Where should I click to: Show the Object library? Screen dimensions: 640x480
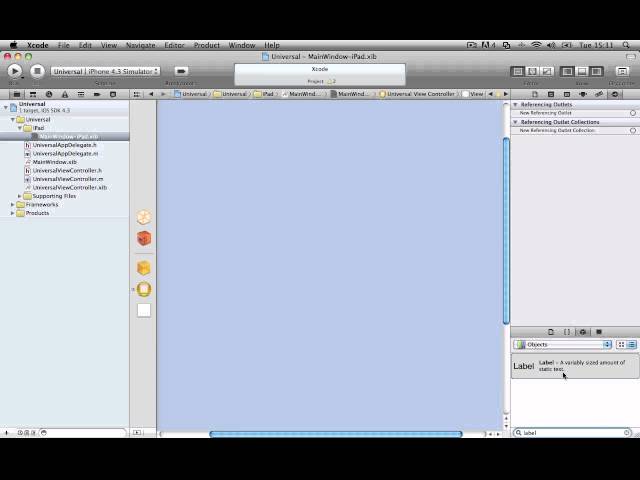coord(583,332)
